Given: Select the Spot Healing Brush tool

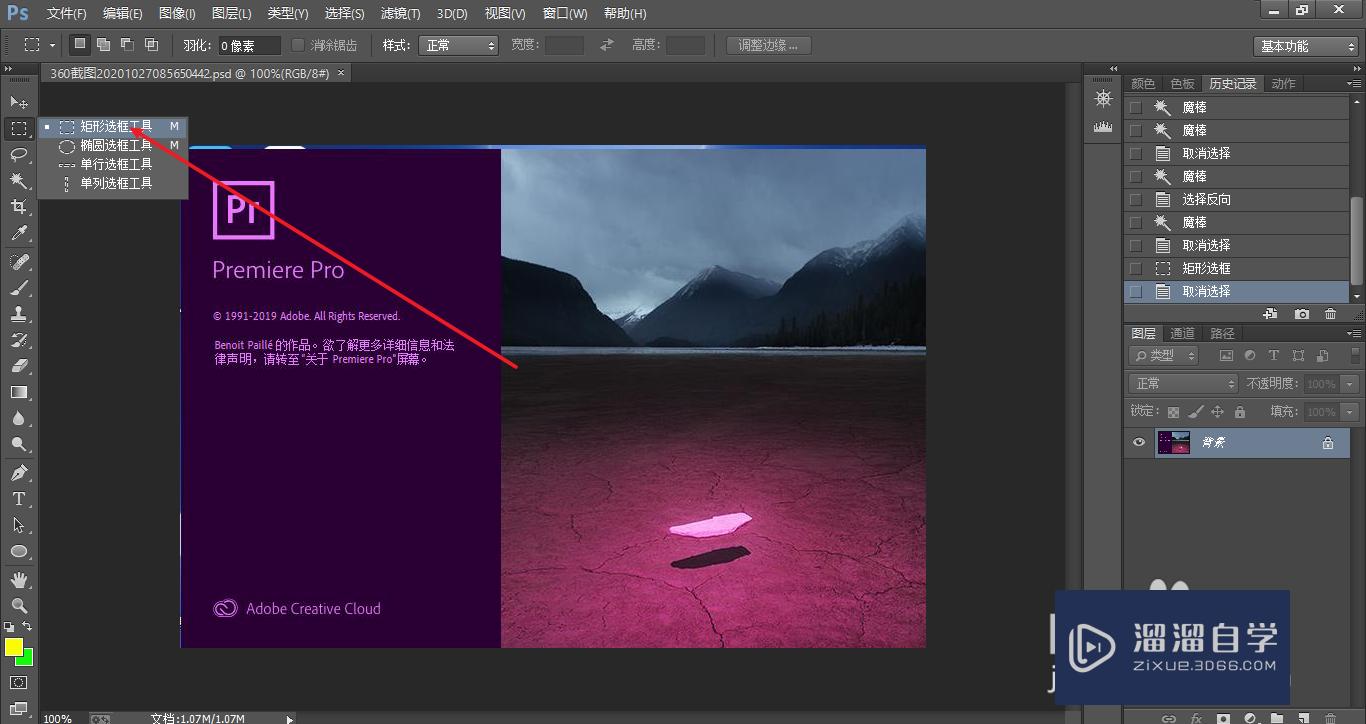Looking at the screenshot, I should click(x=19, y=261).
